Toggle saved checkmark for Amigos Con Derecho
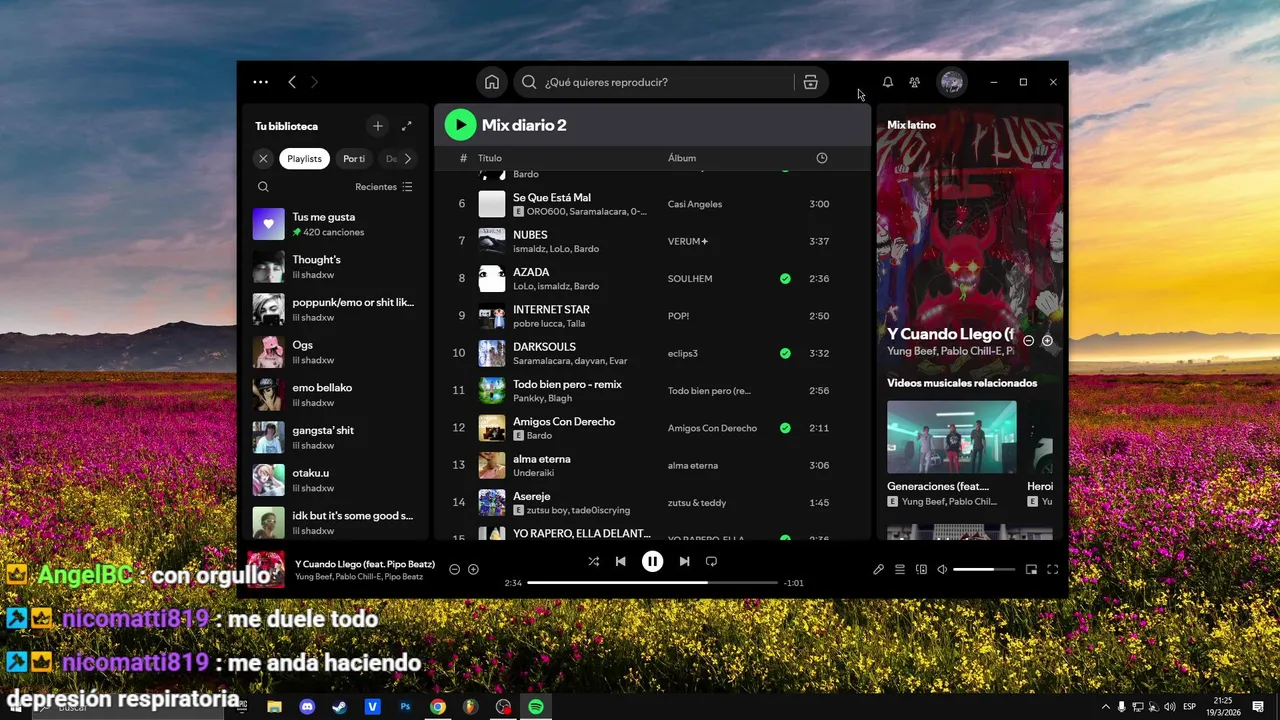1280x720 pixels. tap(785, 428)
